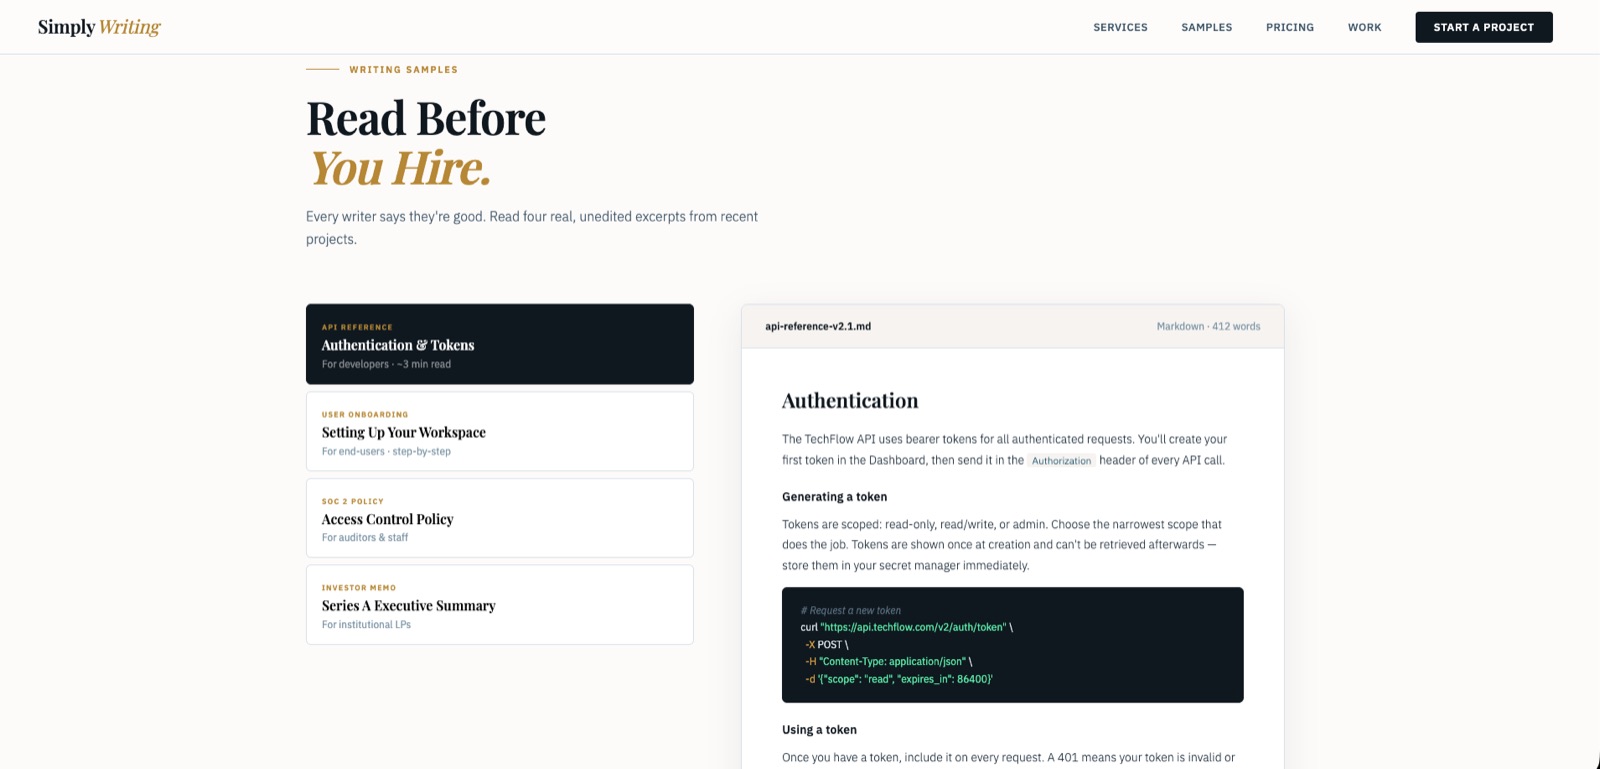Click the 'Using a token' subheading
Screen dimensions: 1600x769
(x=819, y=730)
